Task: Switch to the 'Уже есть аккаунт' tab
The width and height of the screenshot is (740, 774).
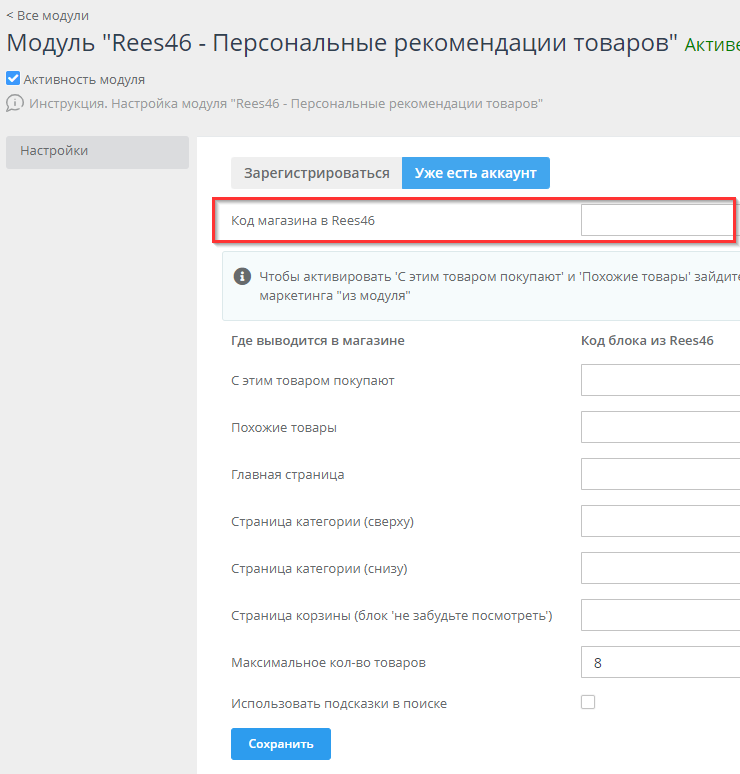Action: 475,173
